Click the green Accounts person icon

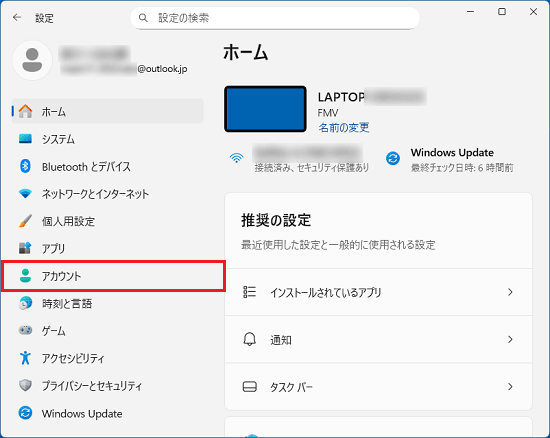click(25, 276)
